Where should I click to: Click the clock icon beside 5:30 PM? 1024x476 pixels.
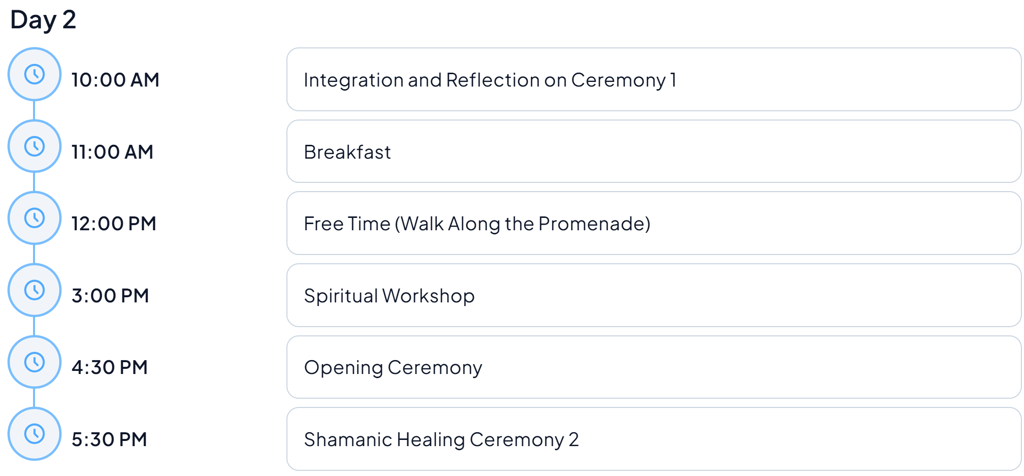point(34,435)
